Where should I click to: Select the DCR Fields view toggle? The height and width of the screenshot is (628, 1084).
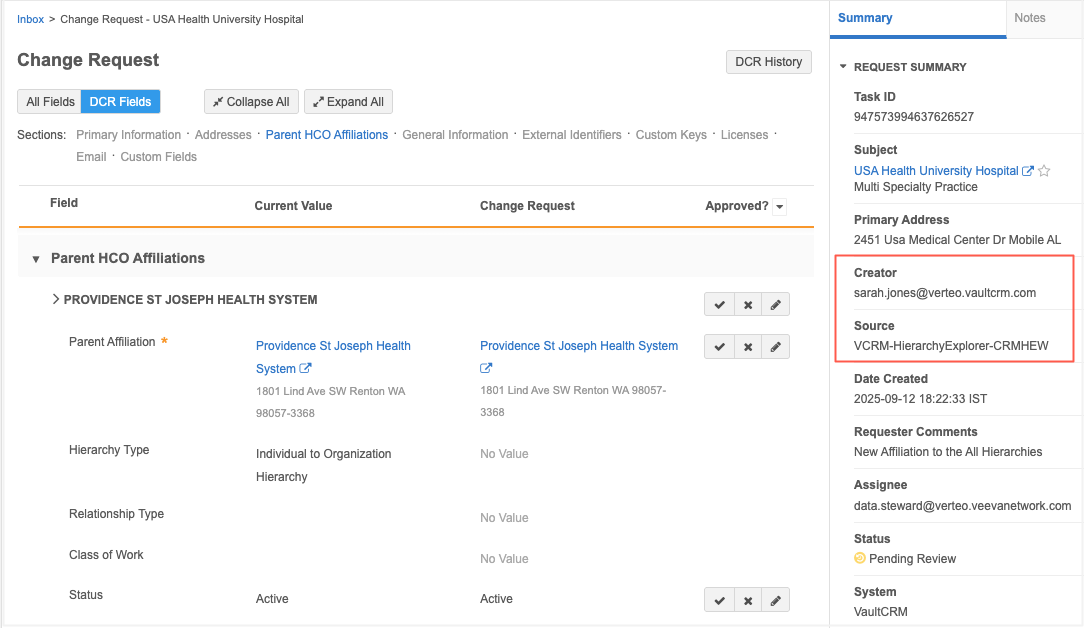pyautogui.click(x=121, y=102)
